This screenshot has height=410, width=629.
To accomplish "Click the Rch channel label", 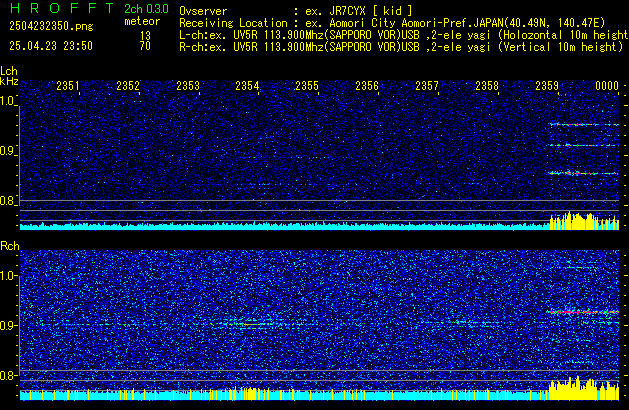I will point(10,246).
